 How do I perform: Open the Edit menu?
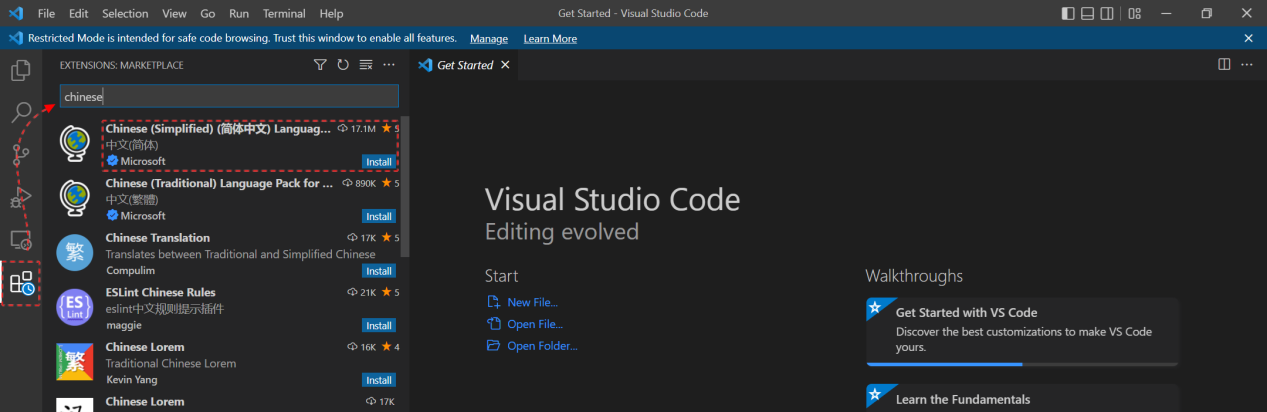[79, 14]
